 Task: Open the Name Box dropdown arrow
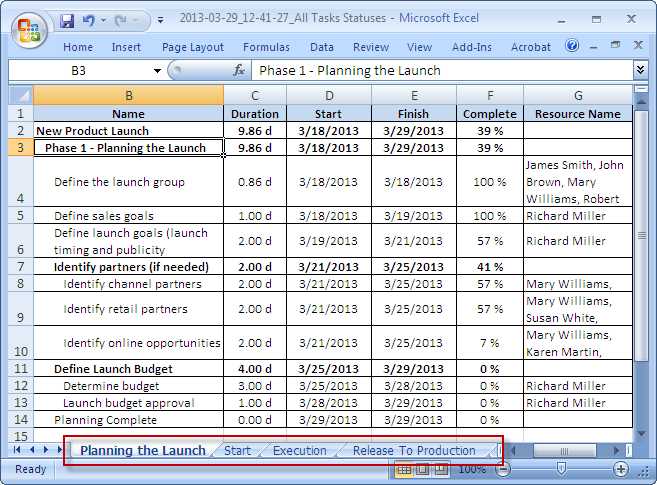click(157, 70)
